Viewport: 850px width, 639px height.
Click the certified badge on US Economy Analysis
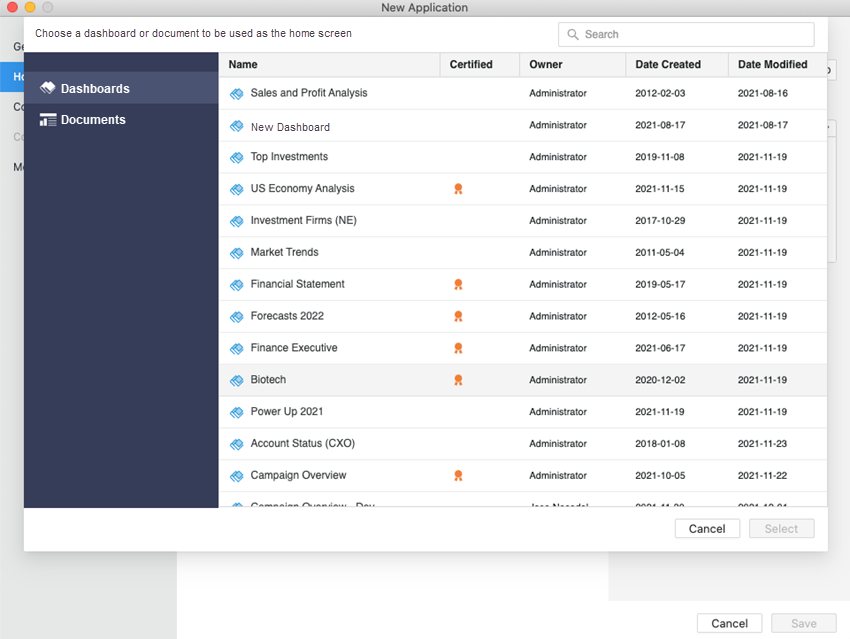pos(458,189)
